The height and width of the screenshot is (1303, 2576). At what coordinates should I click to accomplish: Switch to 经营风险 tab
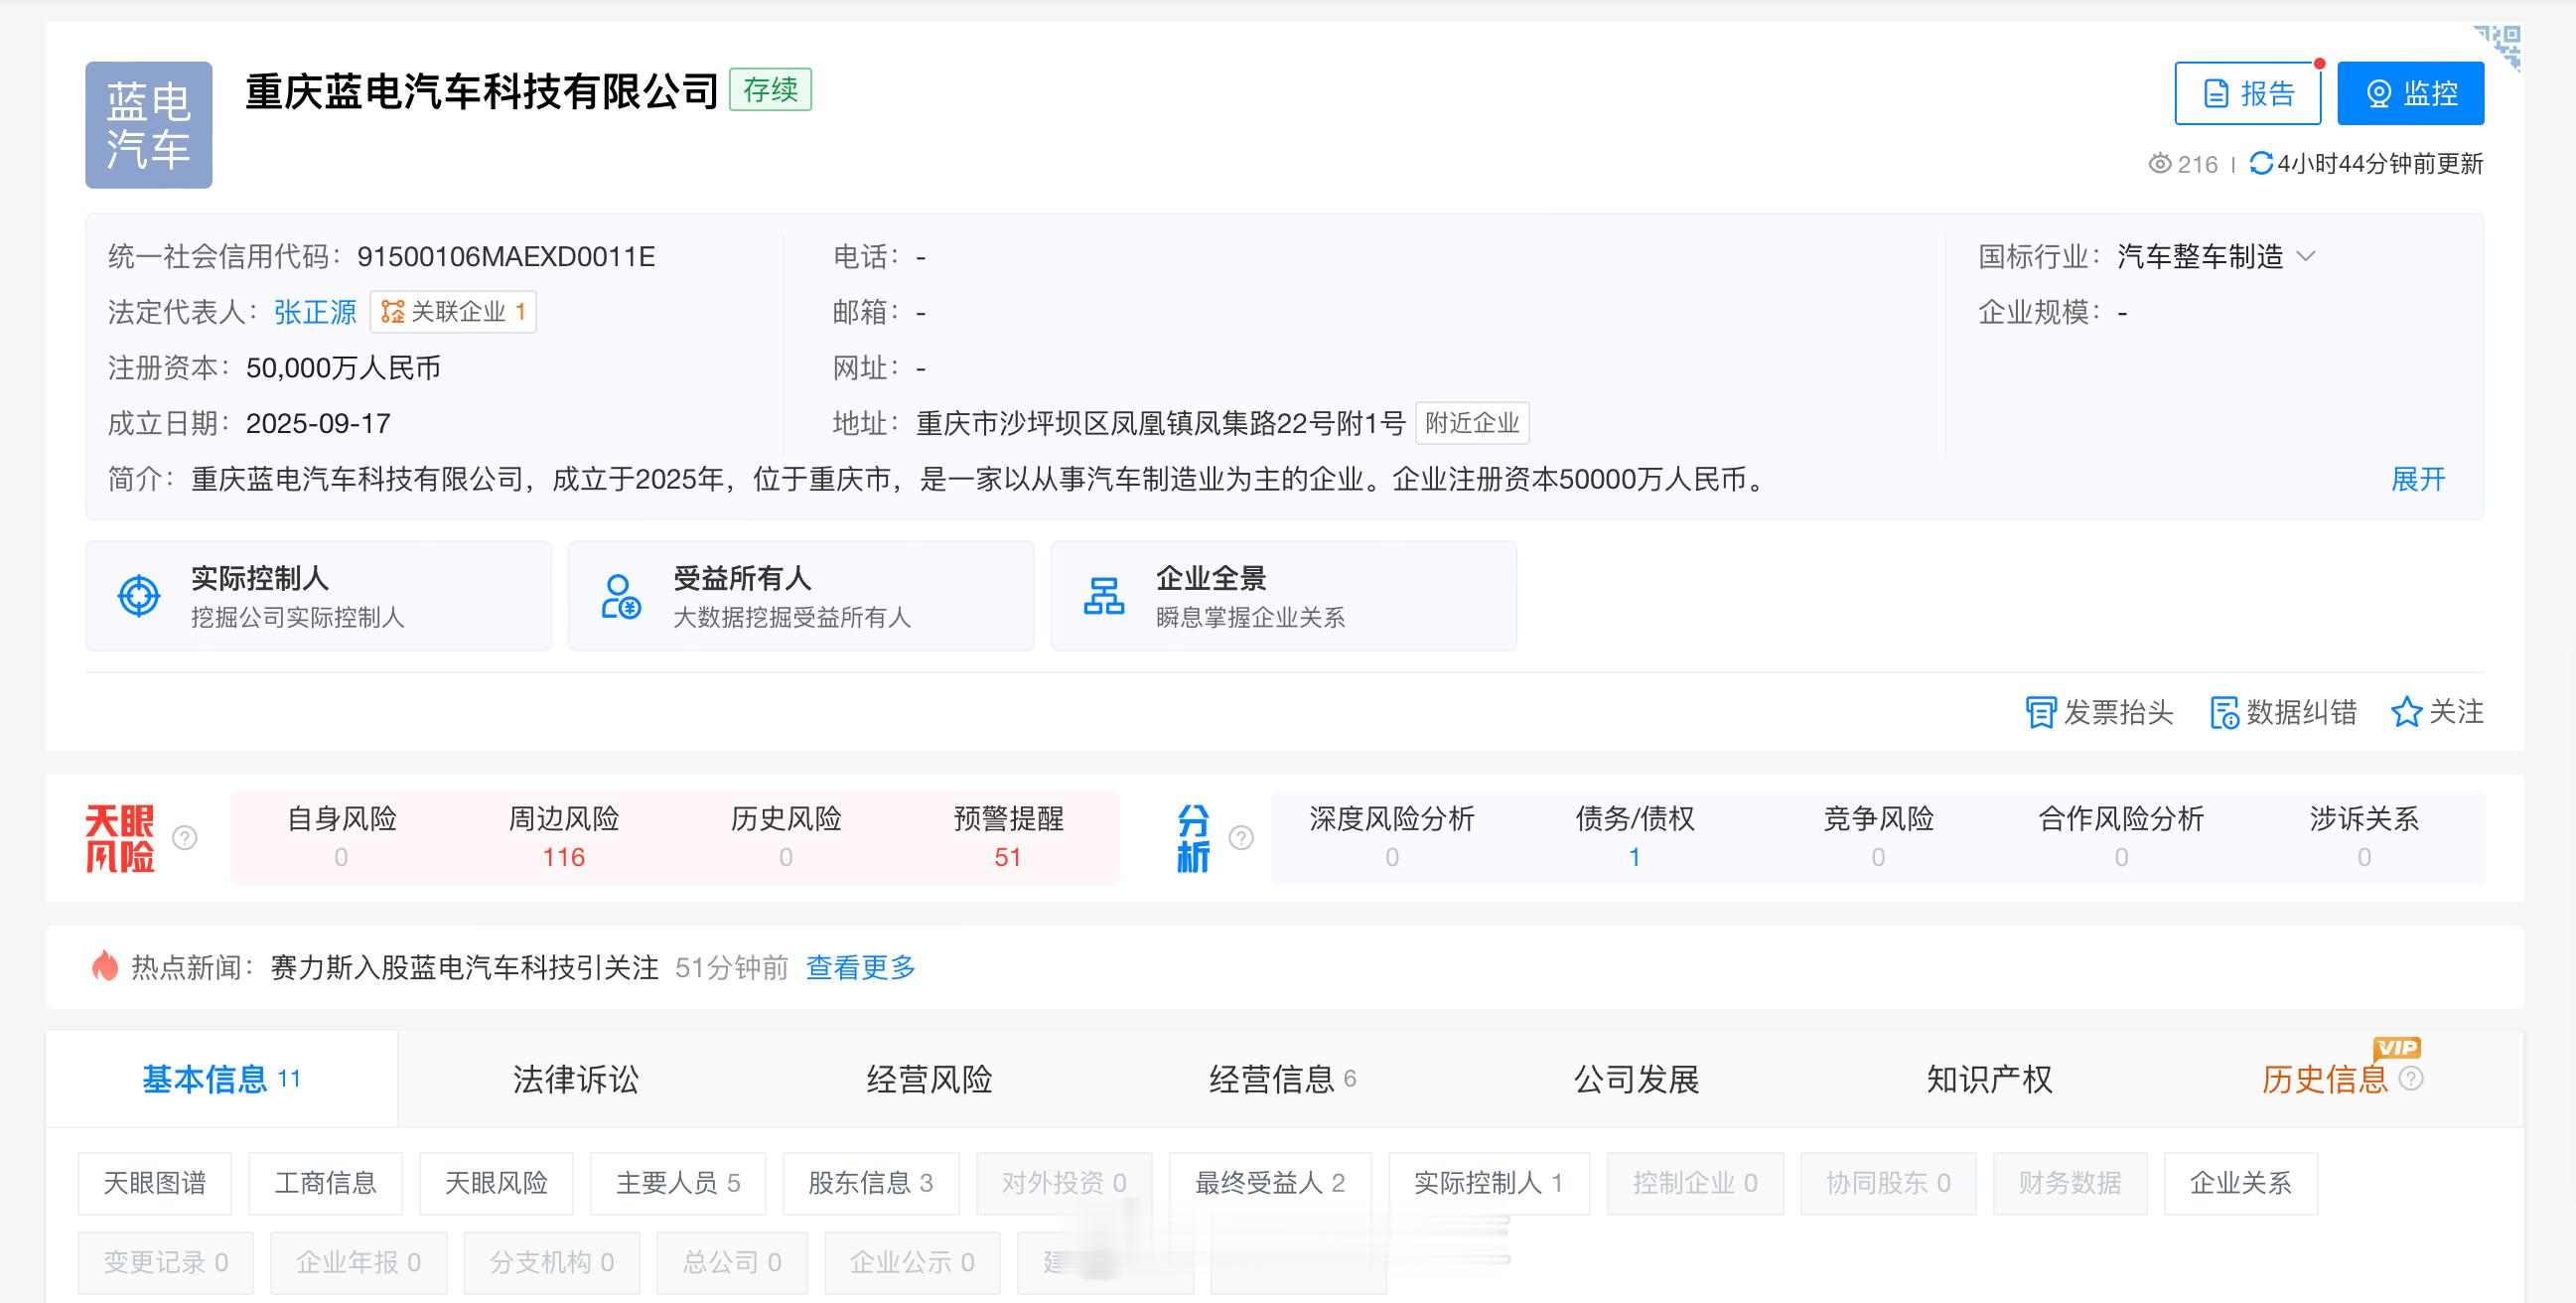(x=929, y=1079)
